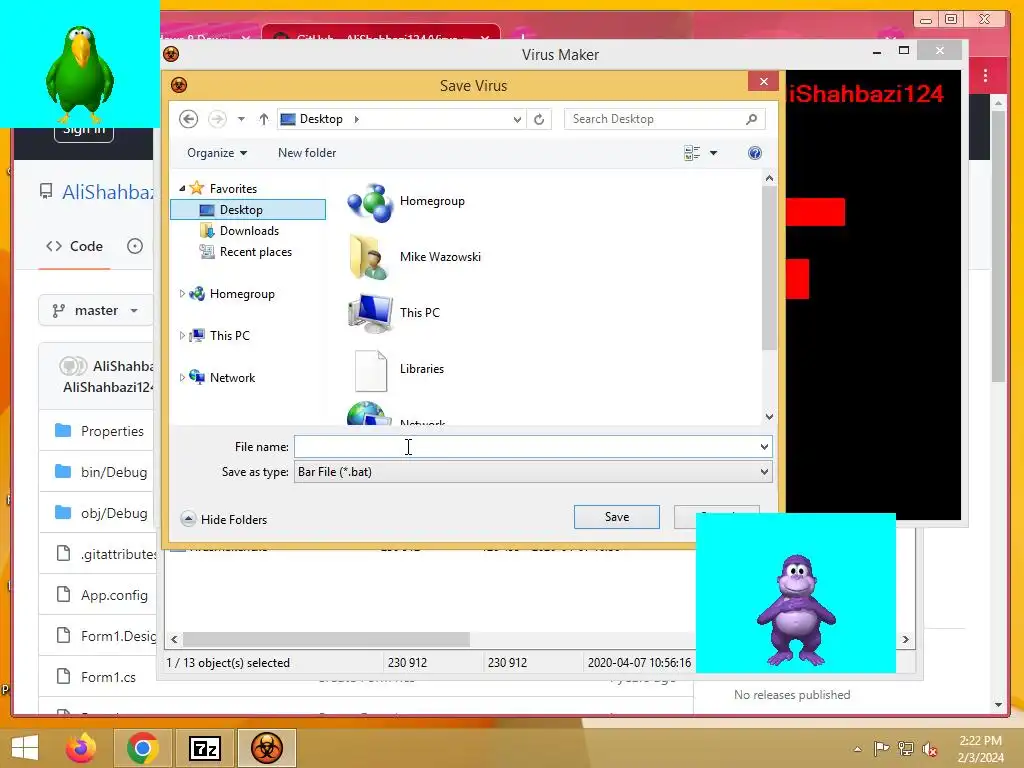Expand the address bar path dropdown
Screen dimensions: 1024x768
pos(517,119)
